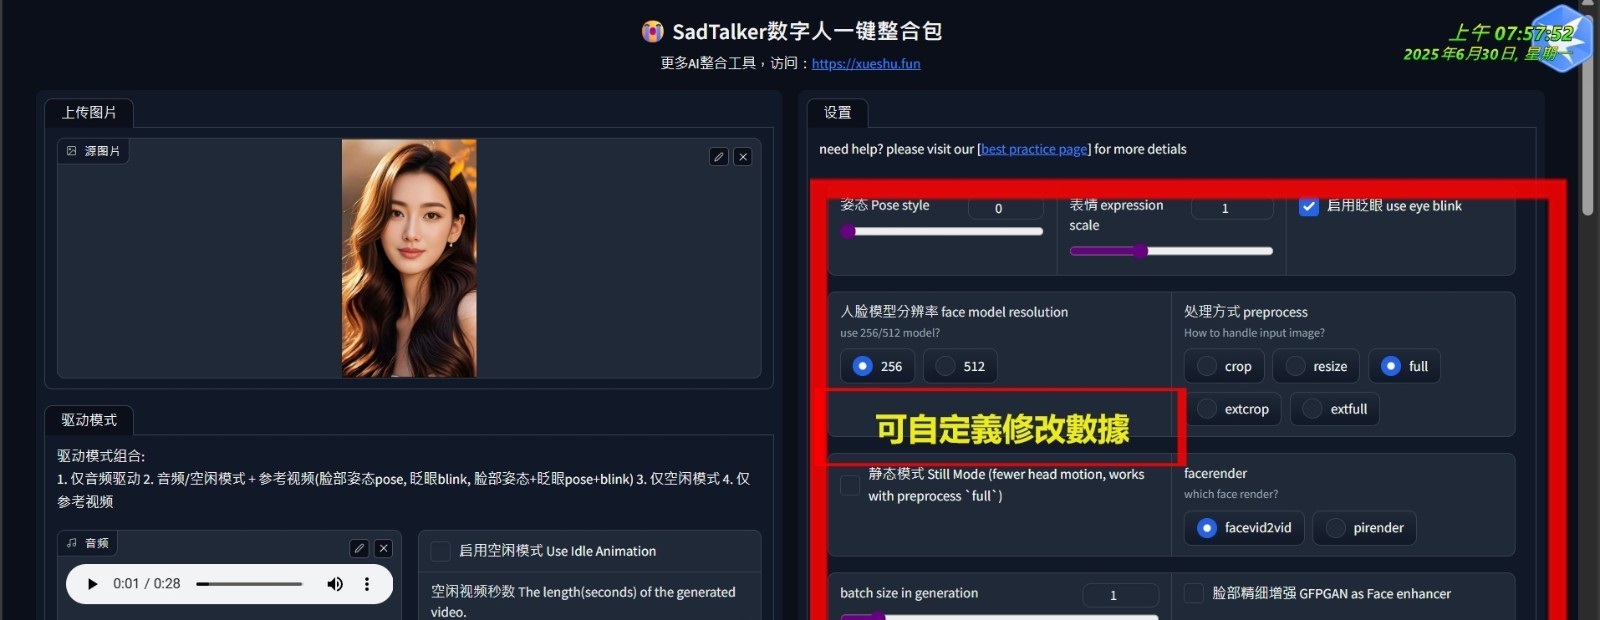
Task: Clear the uploaded audio file
Action: [383, 549]
